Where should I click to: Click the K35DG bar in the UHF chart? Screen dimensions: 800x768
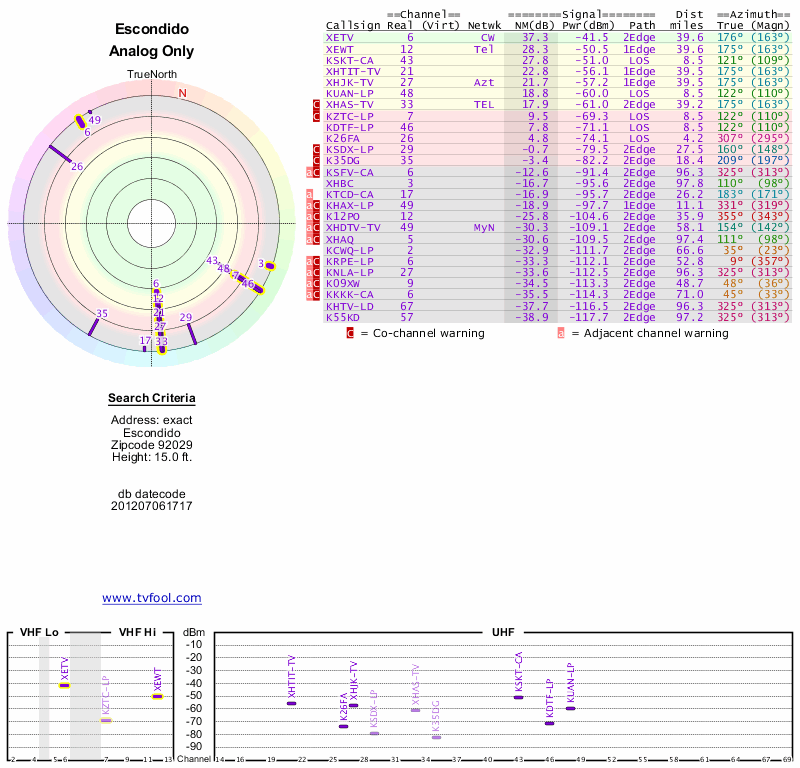tap(436, 737)
